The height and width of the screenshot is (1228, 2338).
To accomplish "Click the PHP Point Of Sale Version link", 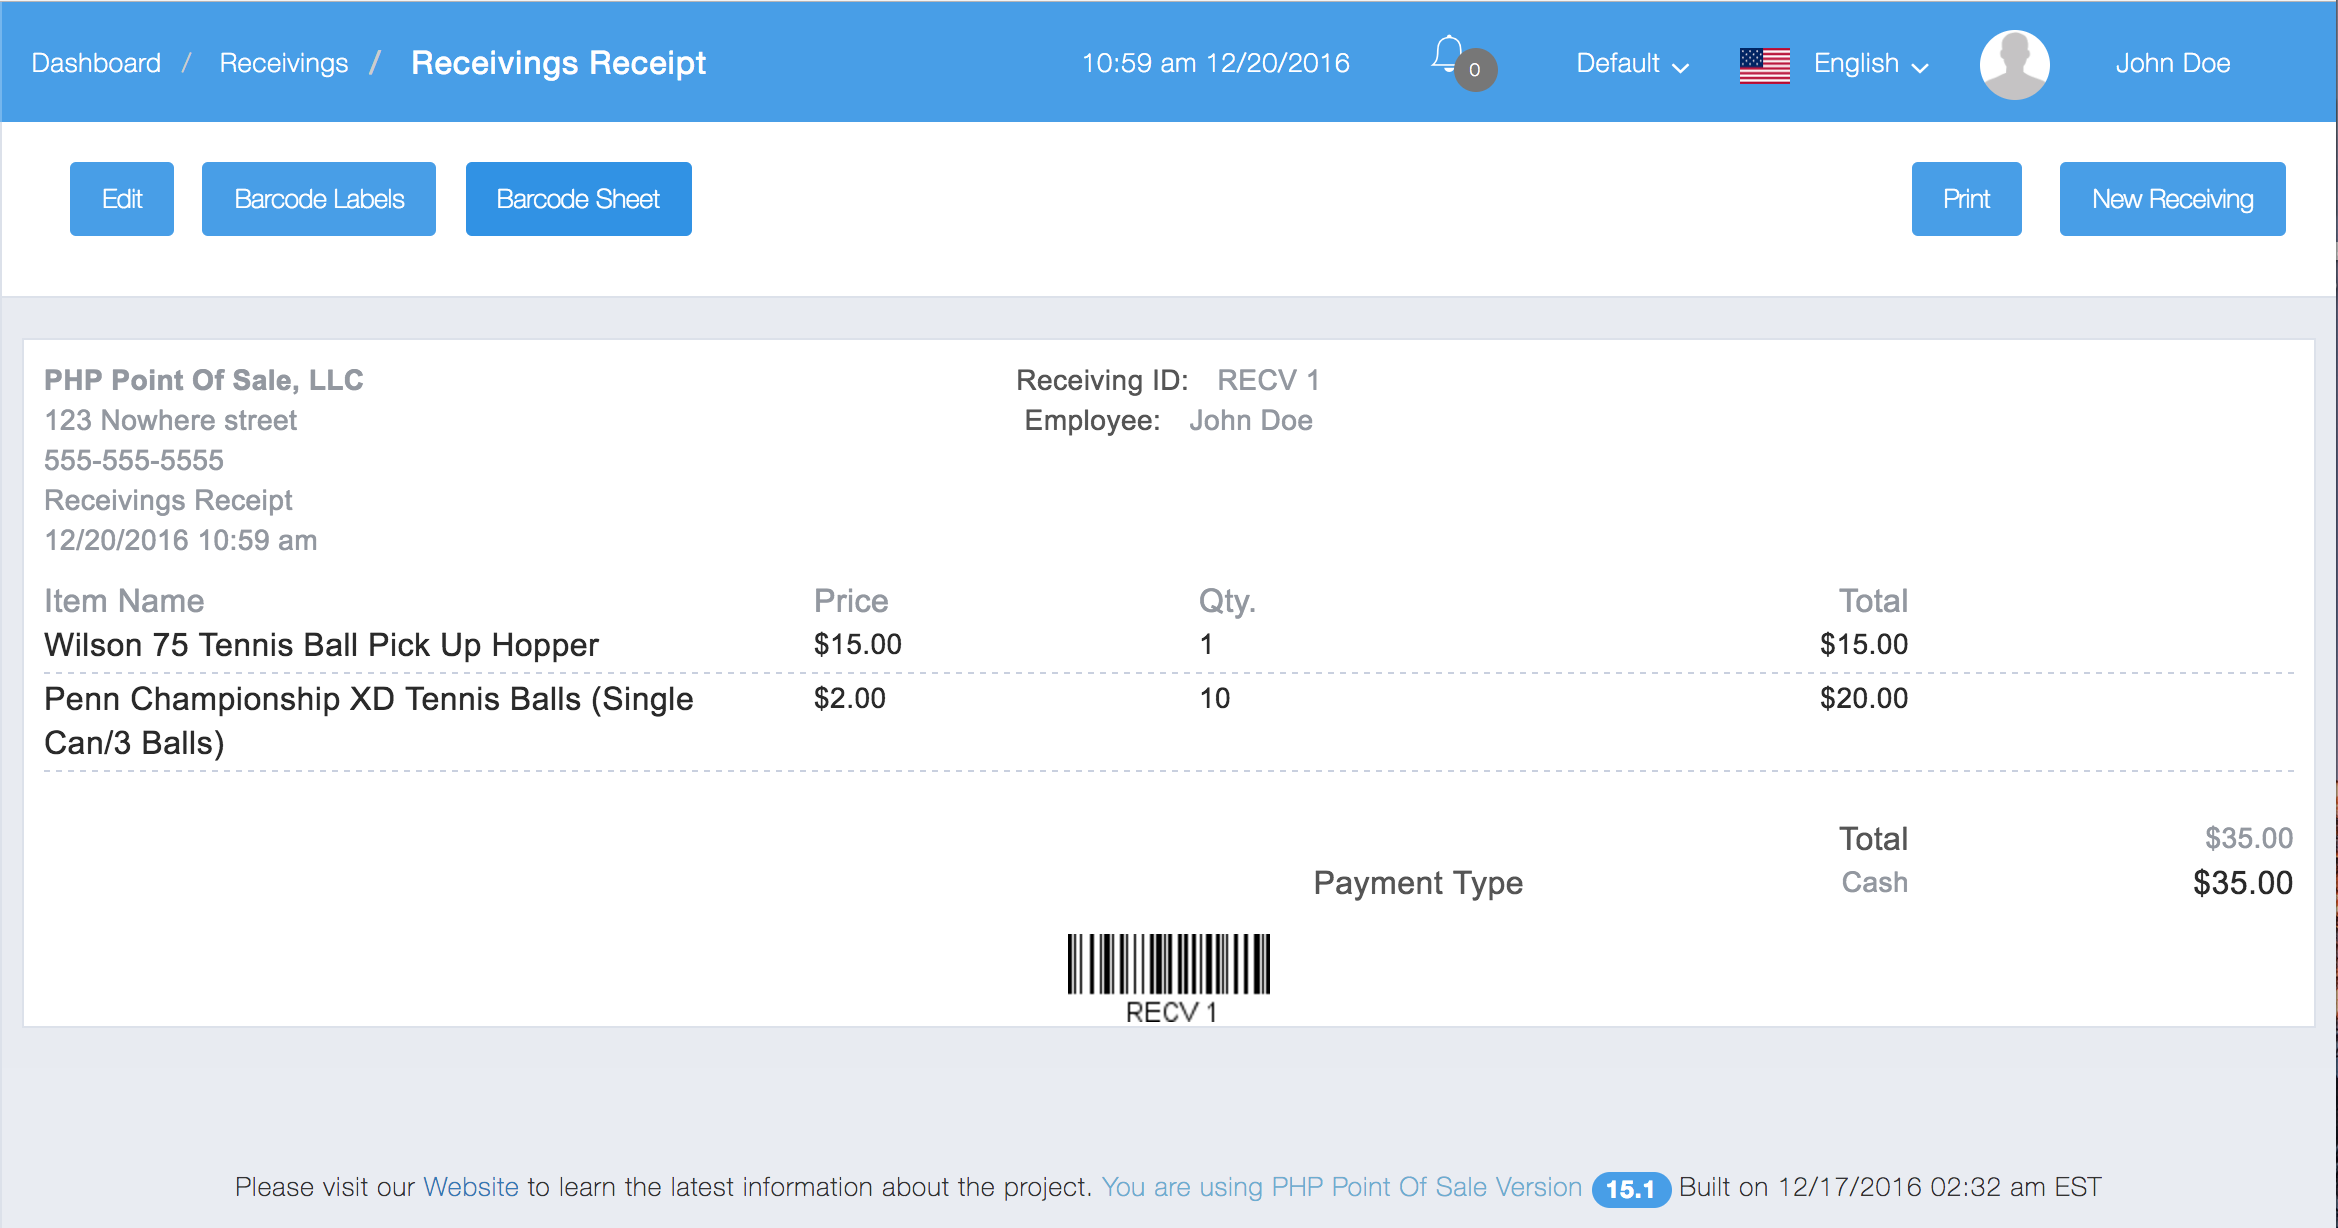I will [x=1342, y=1187].
